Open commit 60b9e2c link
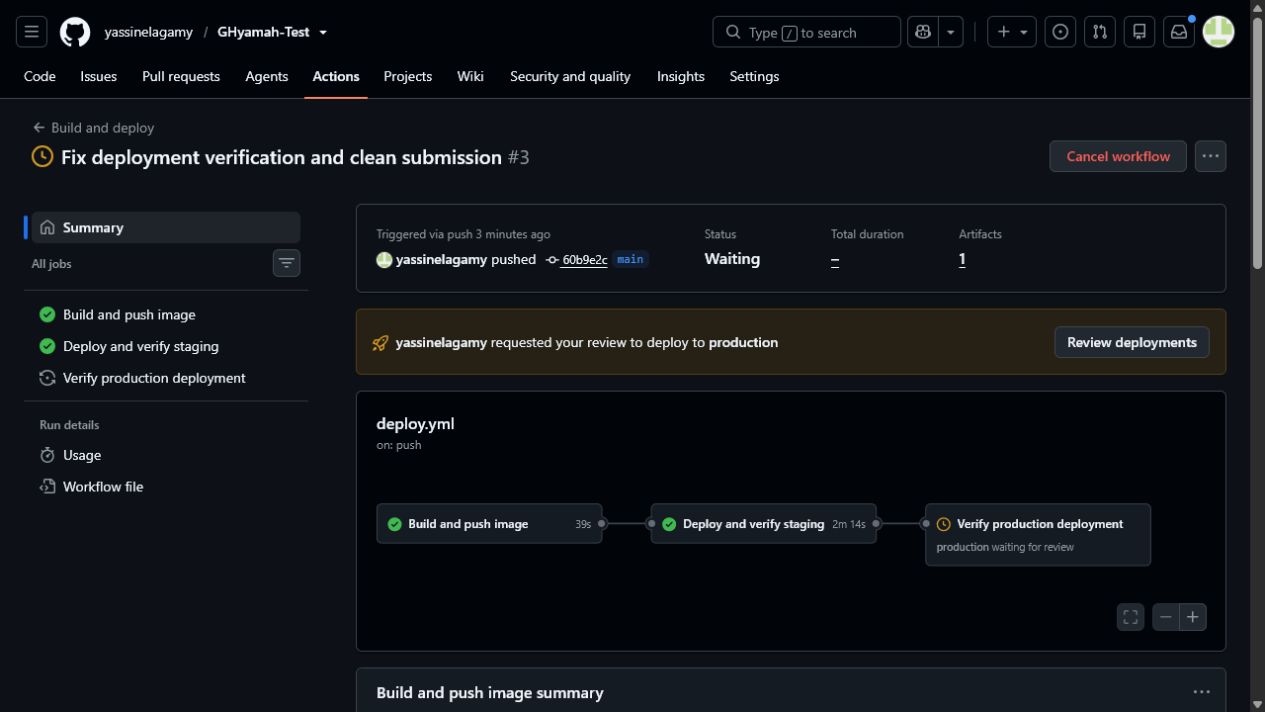1265x712 pixels. coord(584,260)
